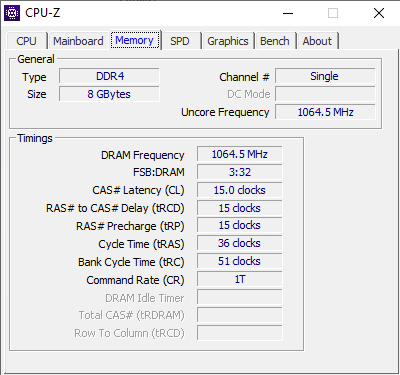Viewport: 400px width, 375px height.
Task: Click the DDR4 memory type field
Action: click(109, 76)
